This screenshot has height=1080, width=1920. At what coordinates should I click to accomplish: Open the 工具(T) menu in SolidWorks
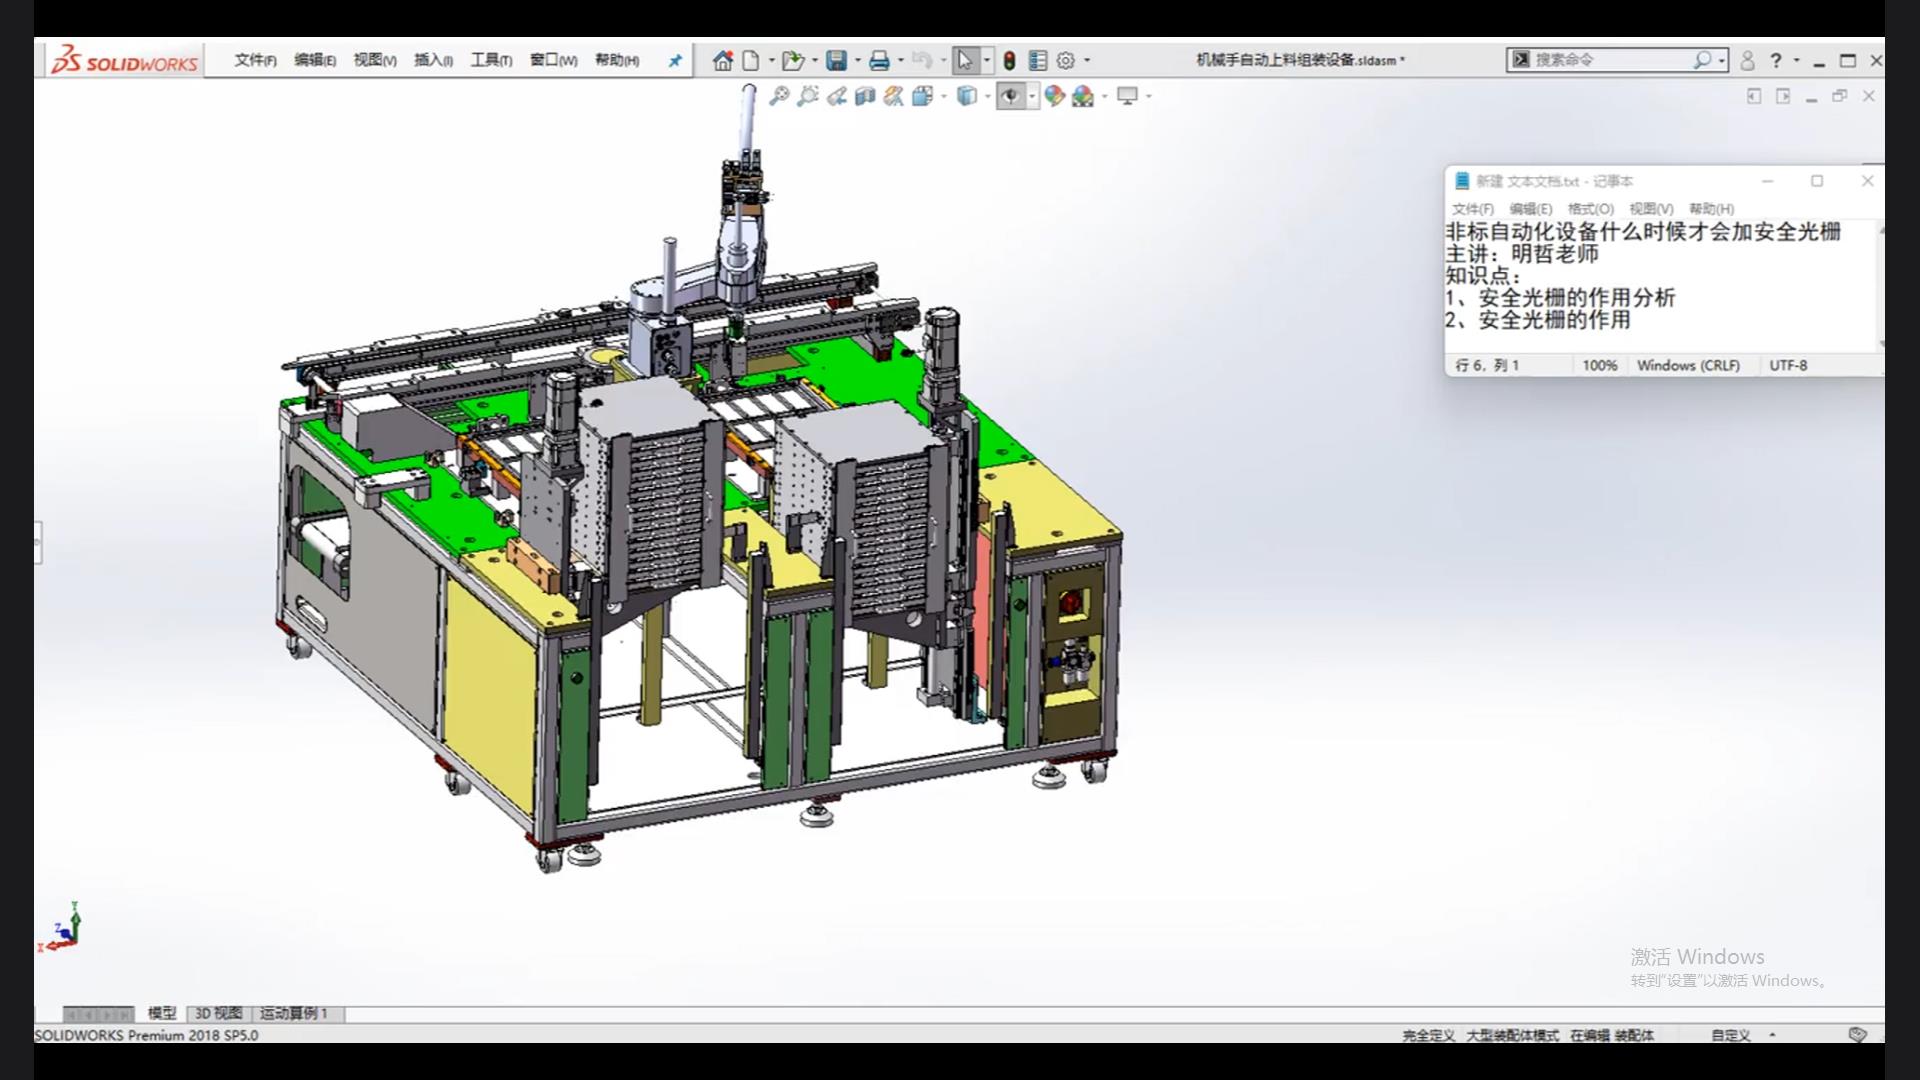coord(491,60)
